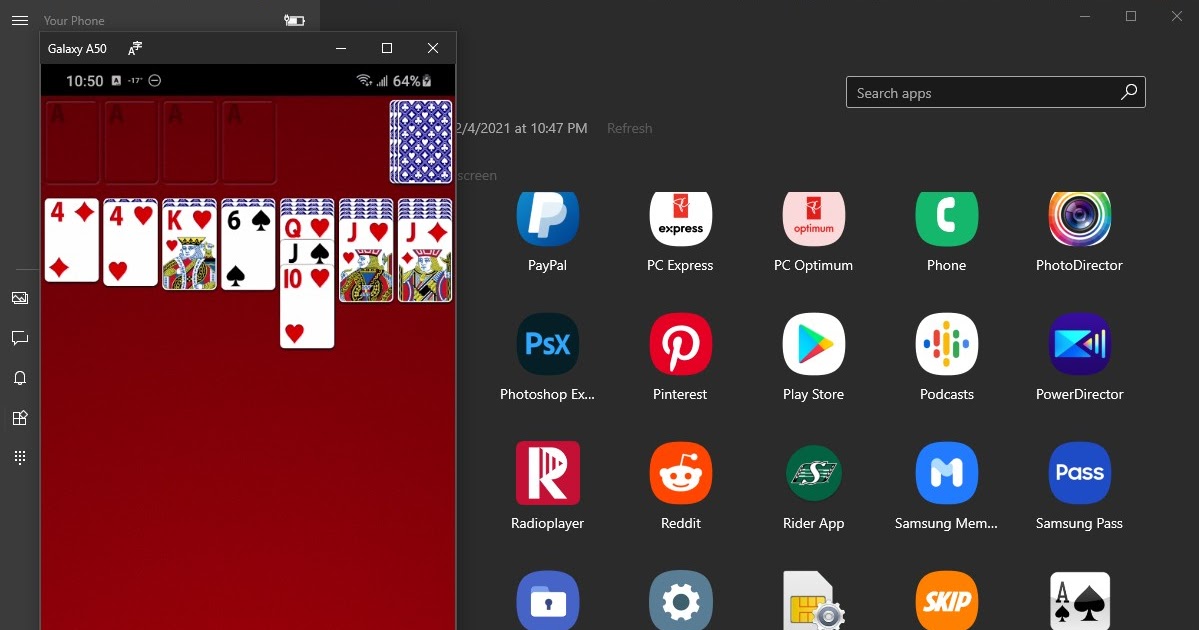Launch the Reddit app
This screenshot has width=1199, height=630.
pos(680,472)
